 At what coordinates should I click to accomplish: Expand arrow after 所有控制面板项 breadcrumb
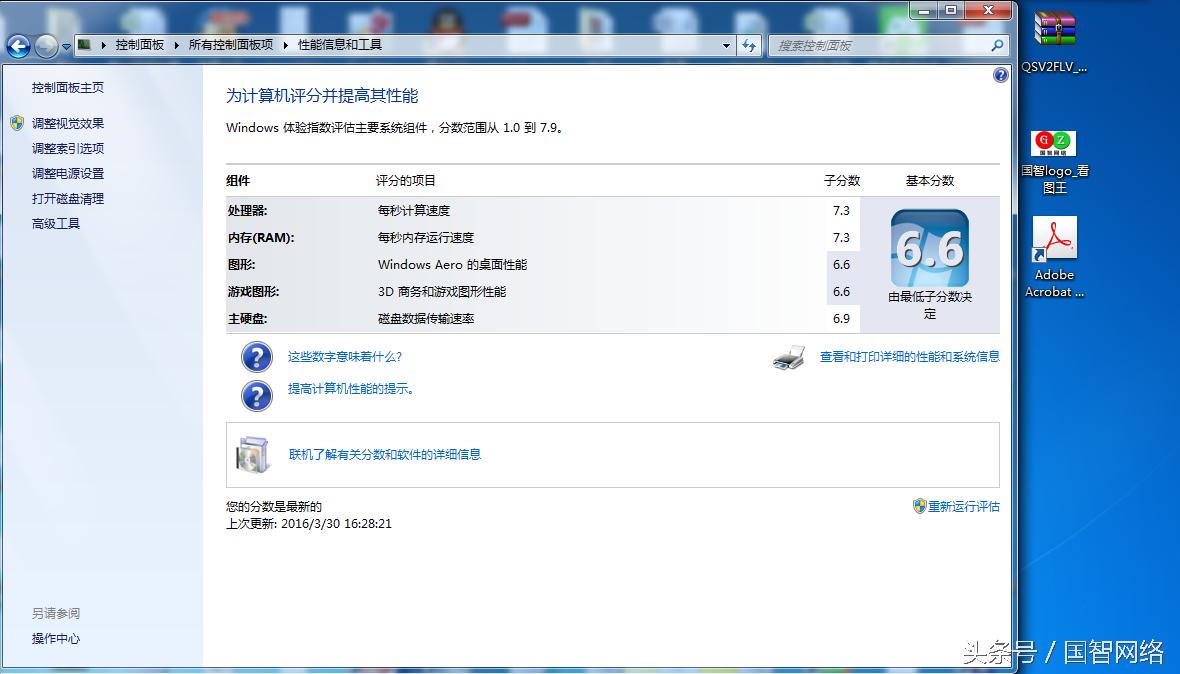coord(286,45)
